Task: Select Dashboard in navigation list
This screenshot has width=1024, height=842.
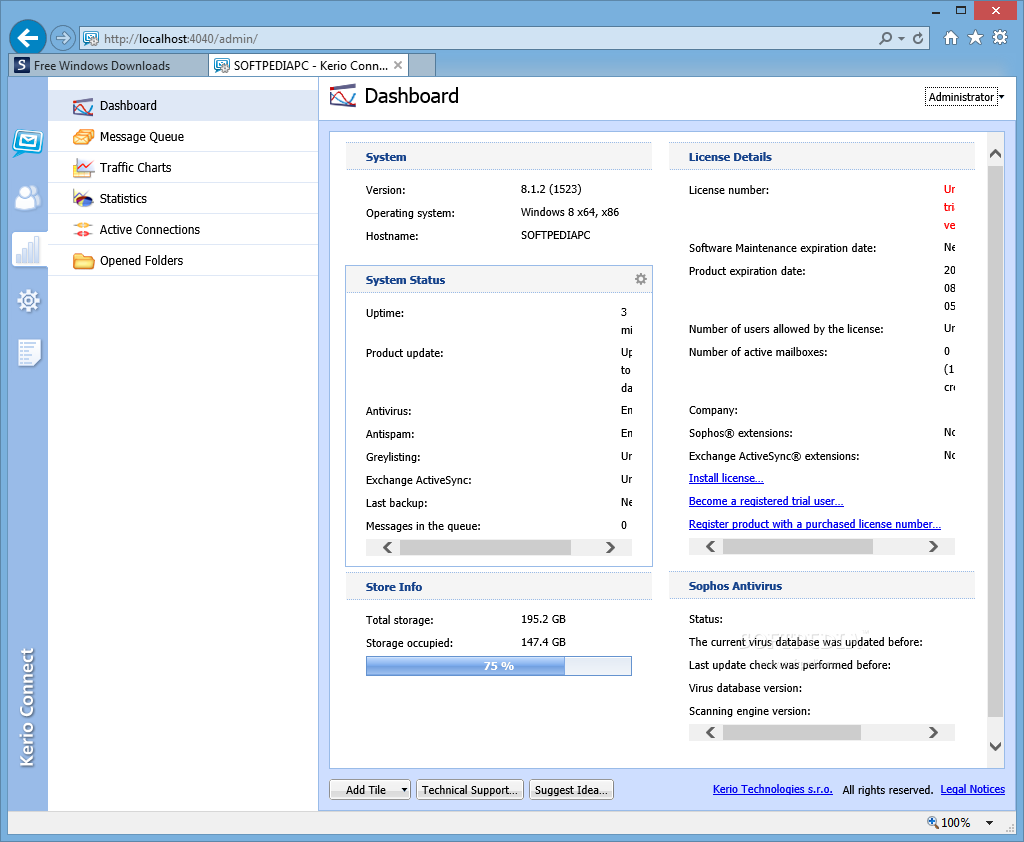Action: [183, 105]
